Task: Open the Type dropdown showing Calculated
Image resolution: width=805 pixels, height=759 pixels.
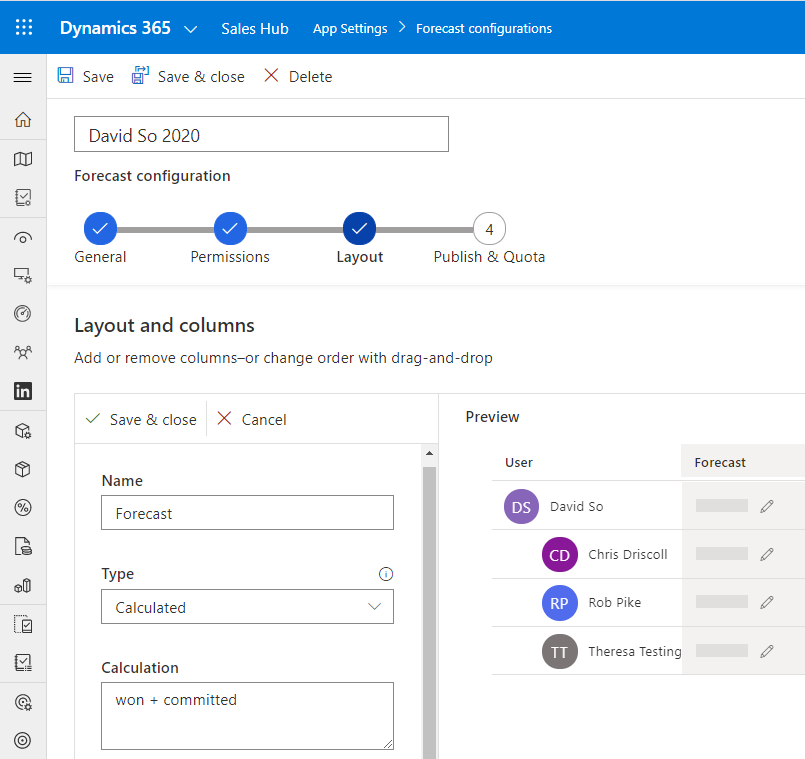Action: click(x=247, y=607)
